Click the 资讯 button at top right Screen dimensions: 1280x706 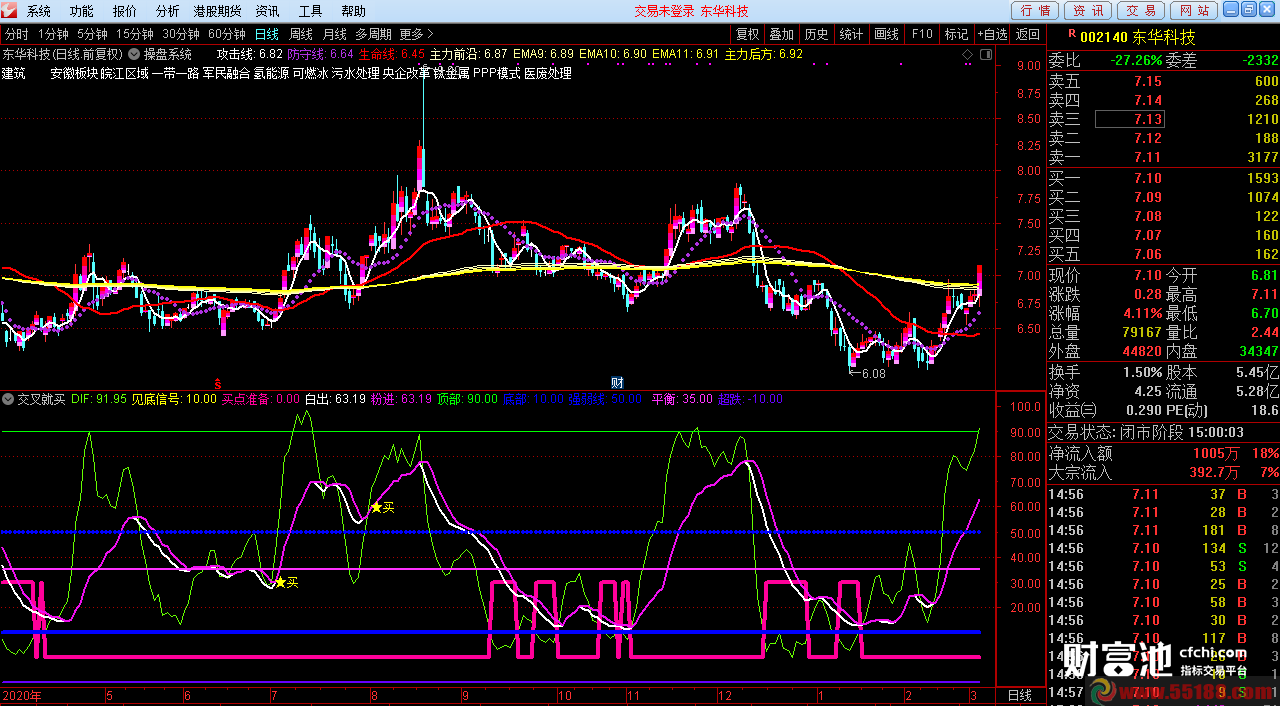click(1089, 10)
